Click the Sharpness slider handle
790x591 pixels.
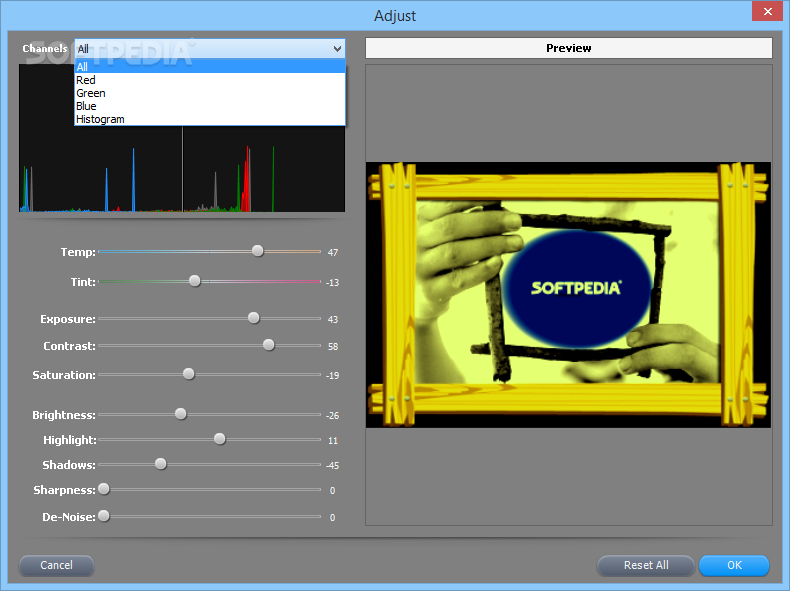coord(104,489)
